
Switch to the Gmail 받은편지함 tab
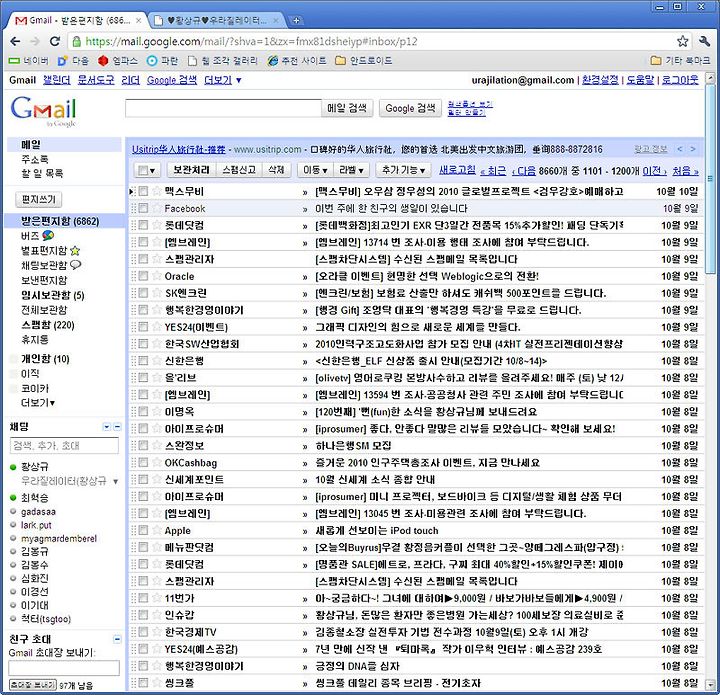click(x=76, y=20)
